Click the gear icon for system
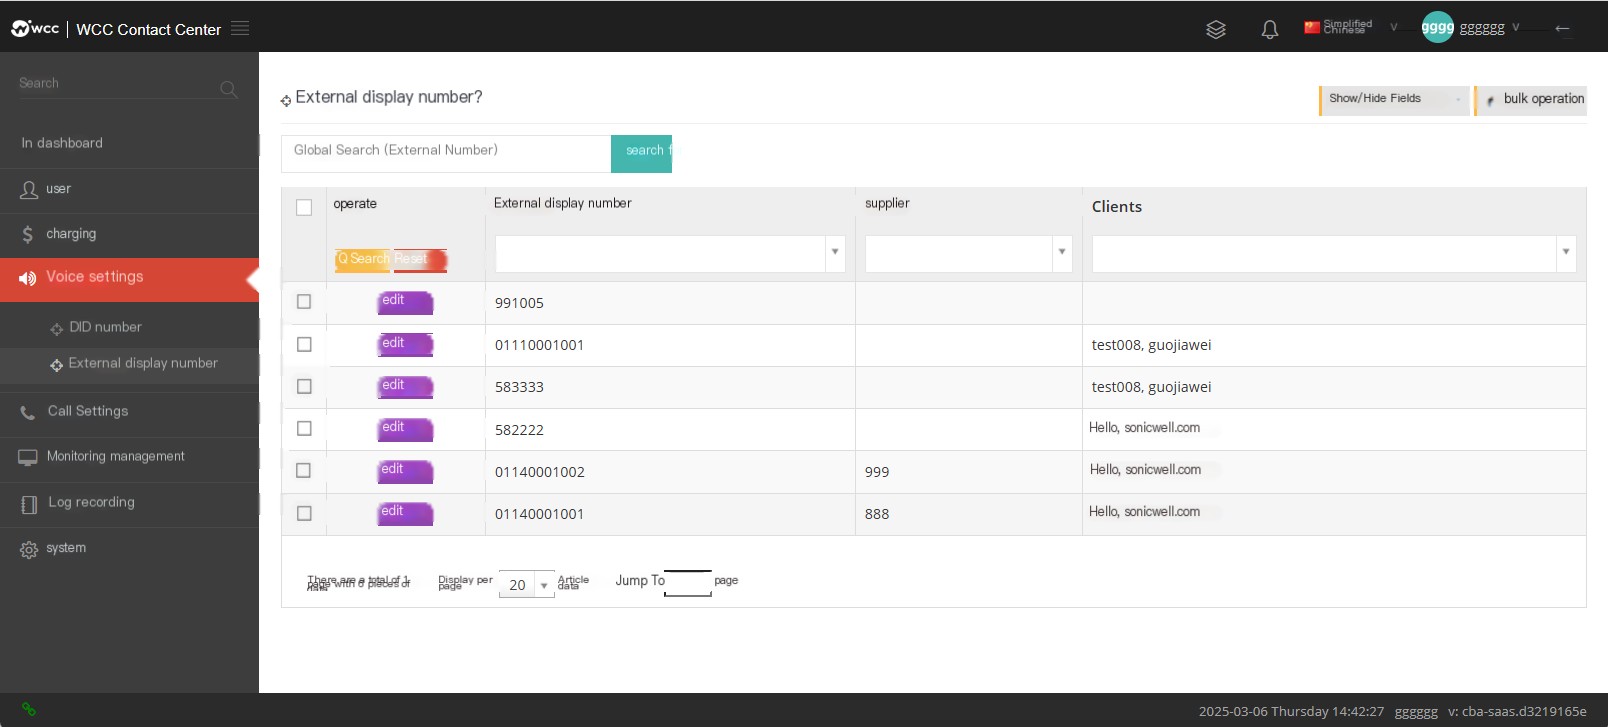1608x727 pixels. coord(29,549)
